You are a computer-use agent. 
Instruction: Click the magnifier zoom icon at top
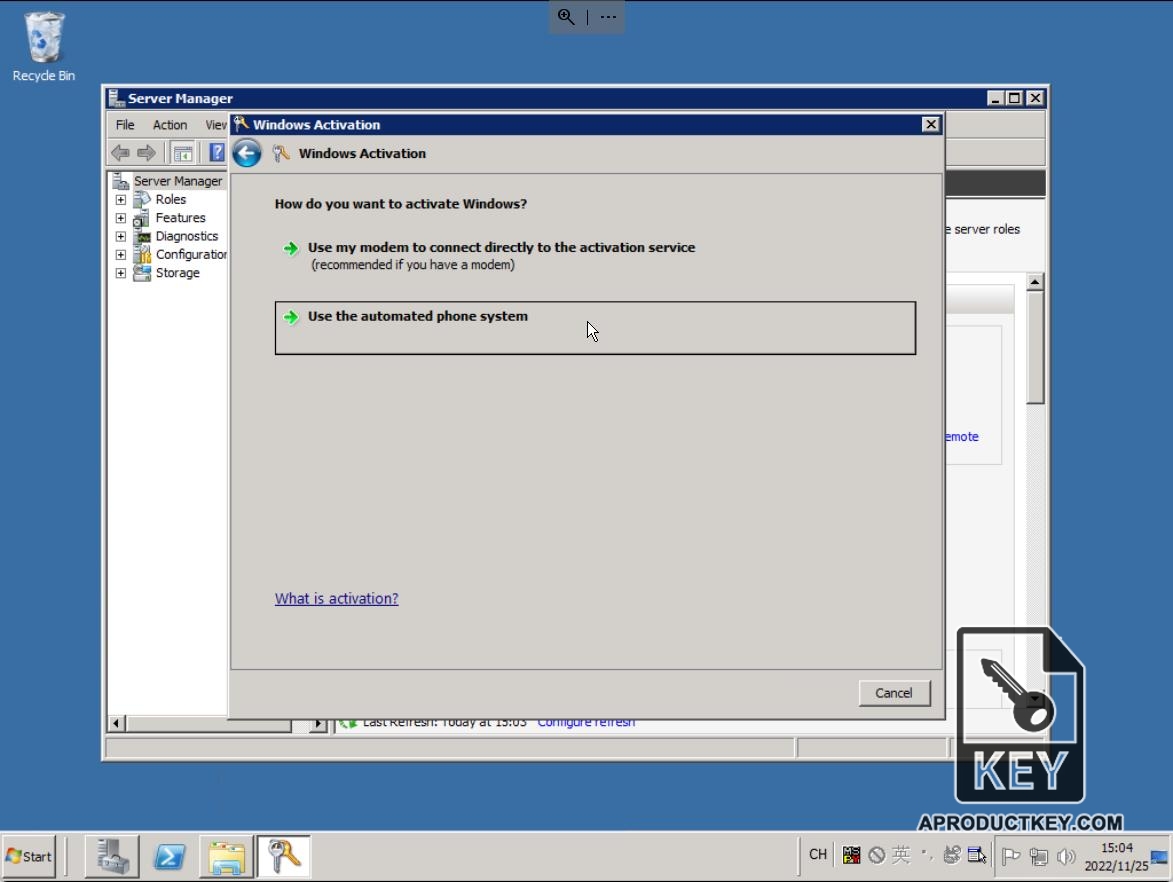pos(566,16)
